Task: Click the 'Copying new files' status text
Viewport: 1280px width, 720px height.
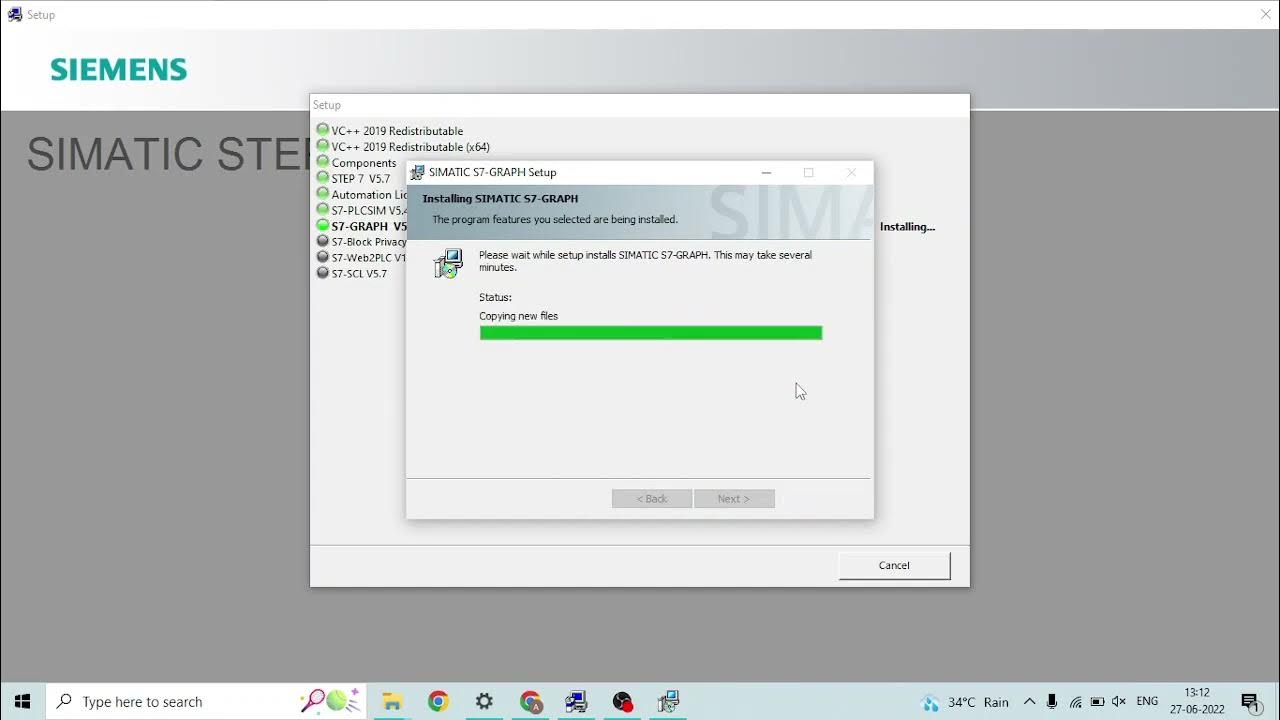Action: (518, 316)
